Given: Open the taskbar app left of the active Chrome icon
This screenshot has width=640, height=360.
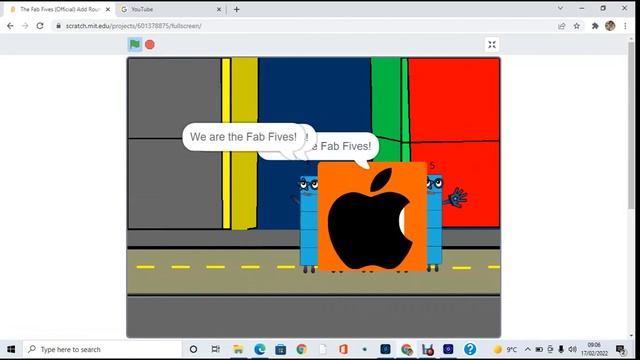Looking at the screenshot, I should point(385,349).
